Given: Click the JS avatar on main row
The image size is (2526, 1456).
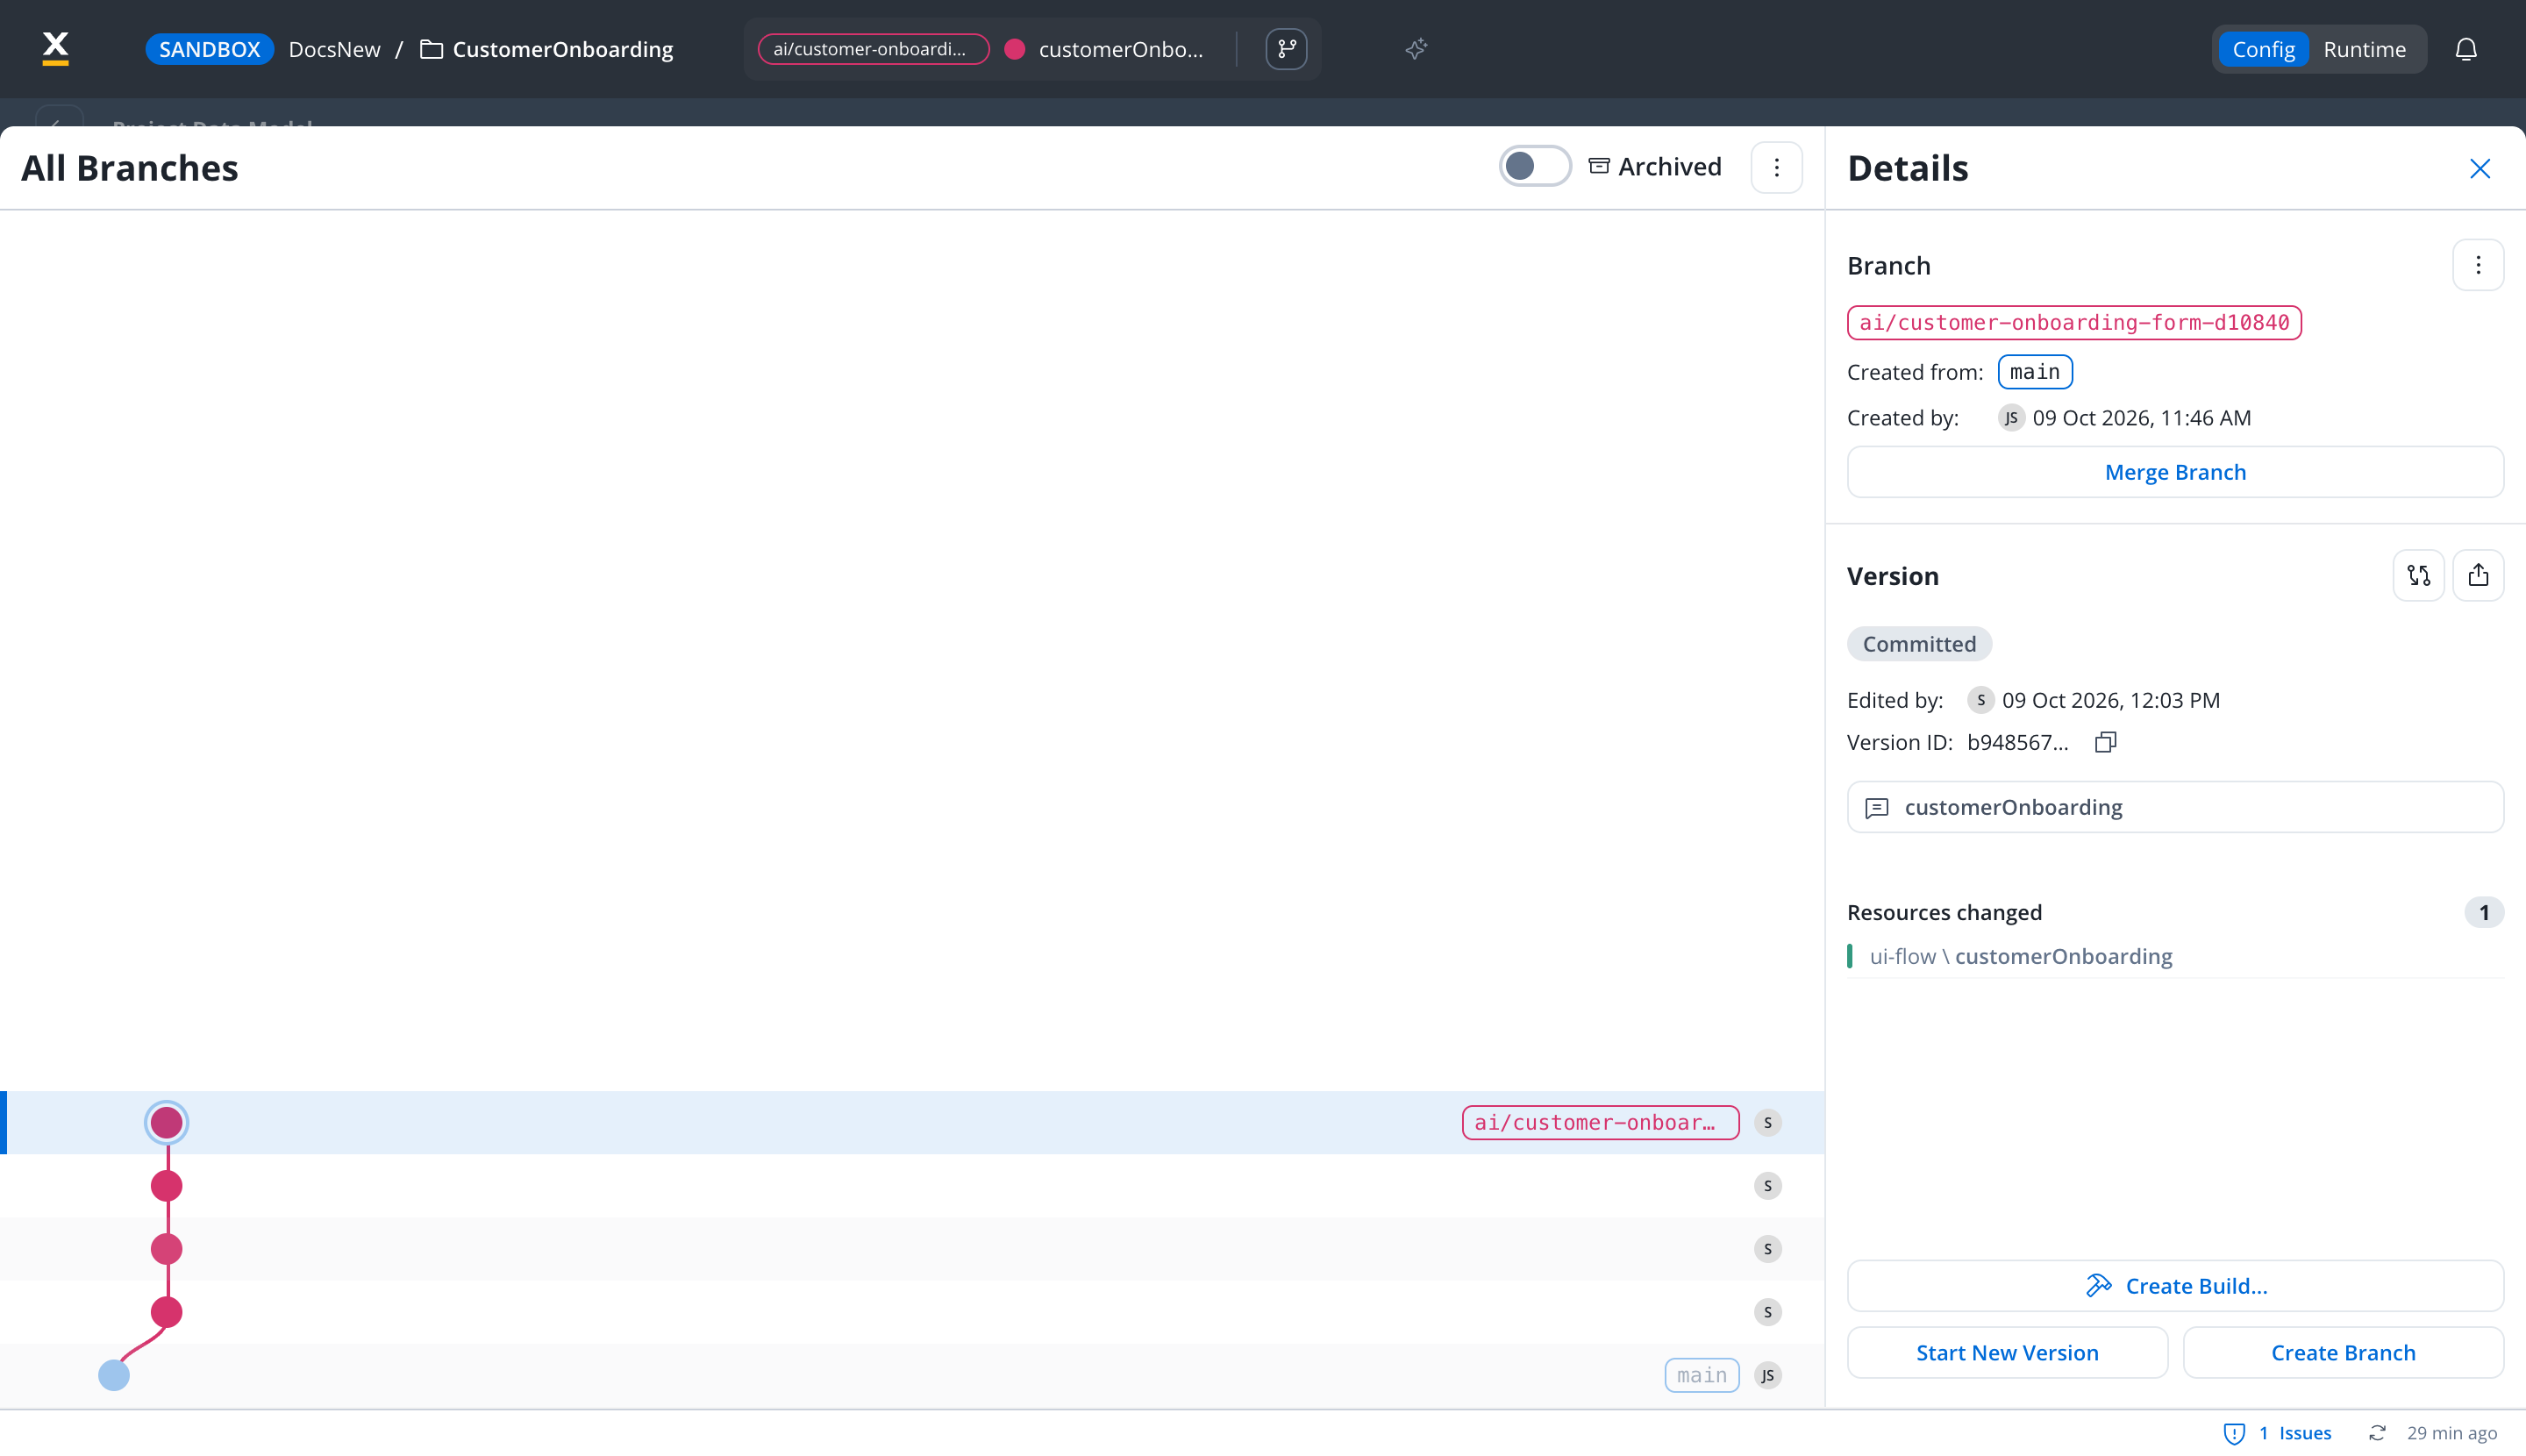Looking at the screenshot, I should (1768, 1375).
